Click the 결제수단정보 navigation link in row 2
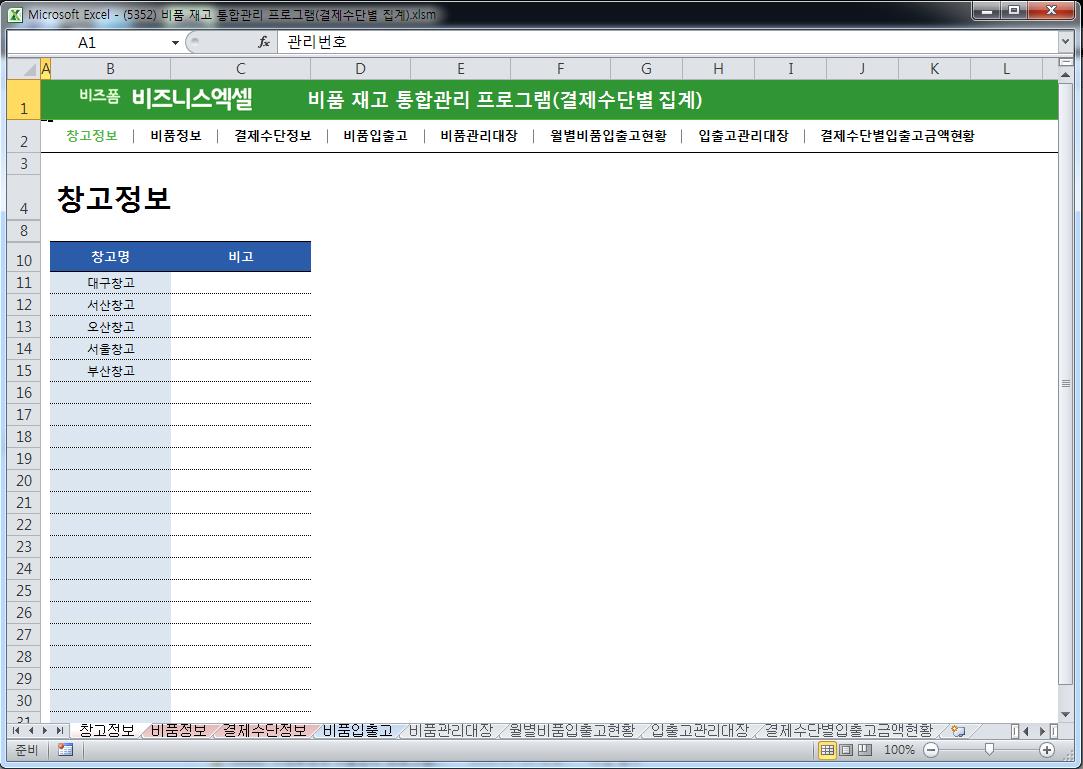The image size is (1083, 769). 273,135
